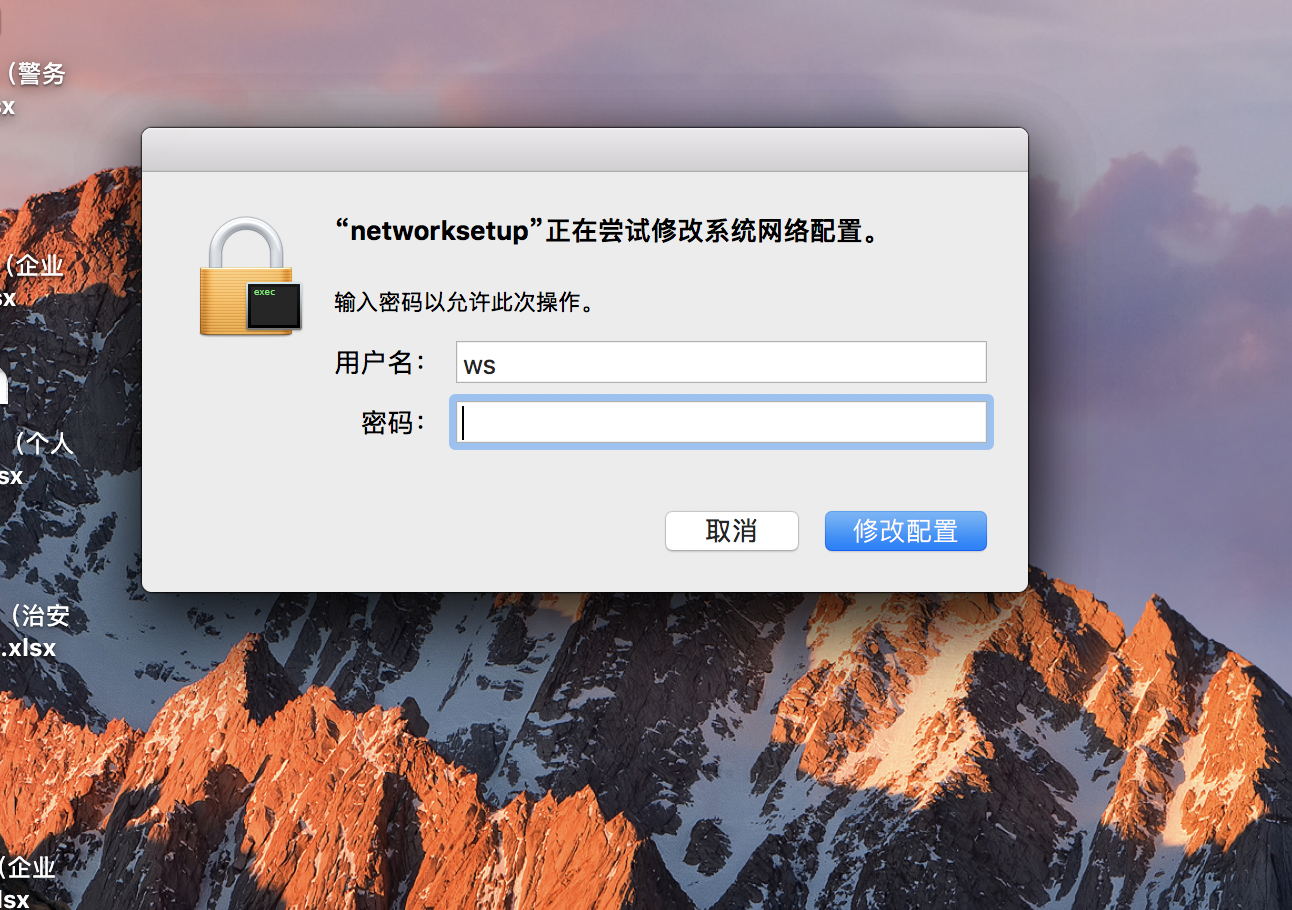The image size is (1292, 910).
Task: Click the golden padlock icon
Action: (245, 275)
